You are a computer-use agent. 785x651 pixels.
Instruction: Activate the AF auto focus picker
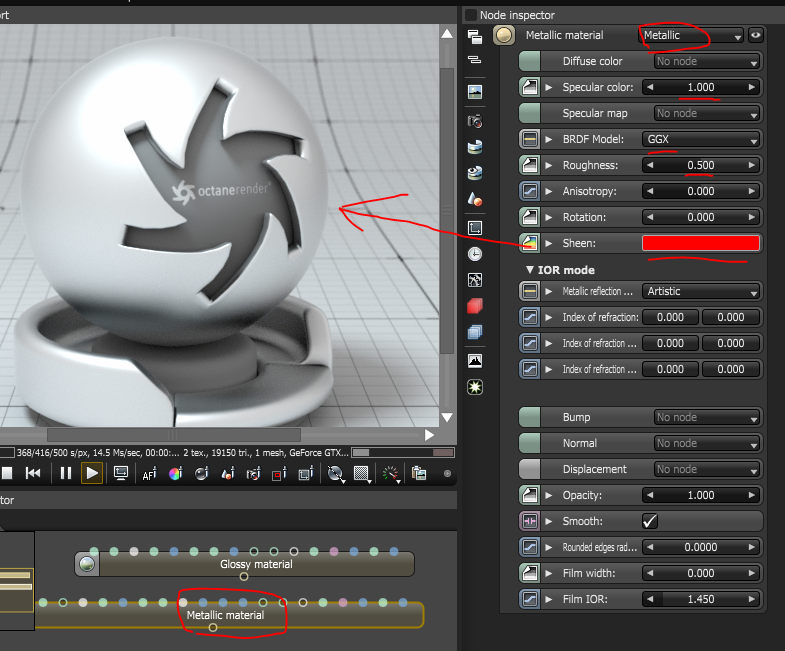[x=149, y=474]
